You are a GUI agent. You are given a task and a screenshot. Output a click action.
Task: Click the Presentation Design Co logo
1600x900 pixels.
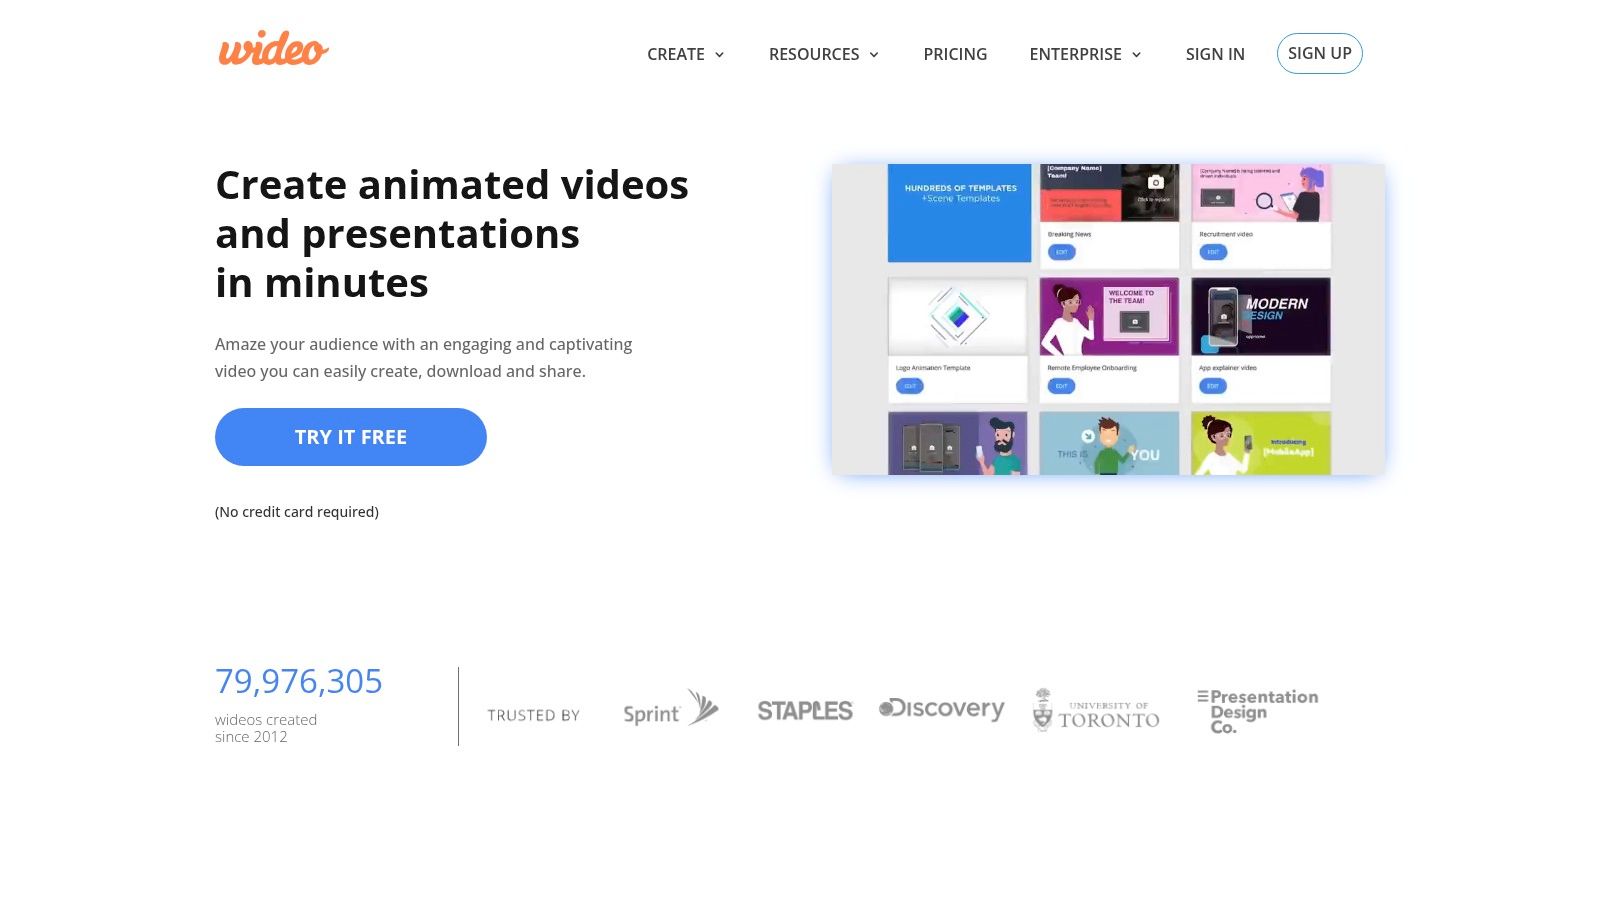pos(1257,710)
